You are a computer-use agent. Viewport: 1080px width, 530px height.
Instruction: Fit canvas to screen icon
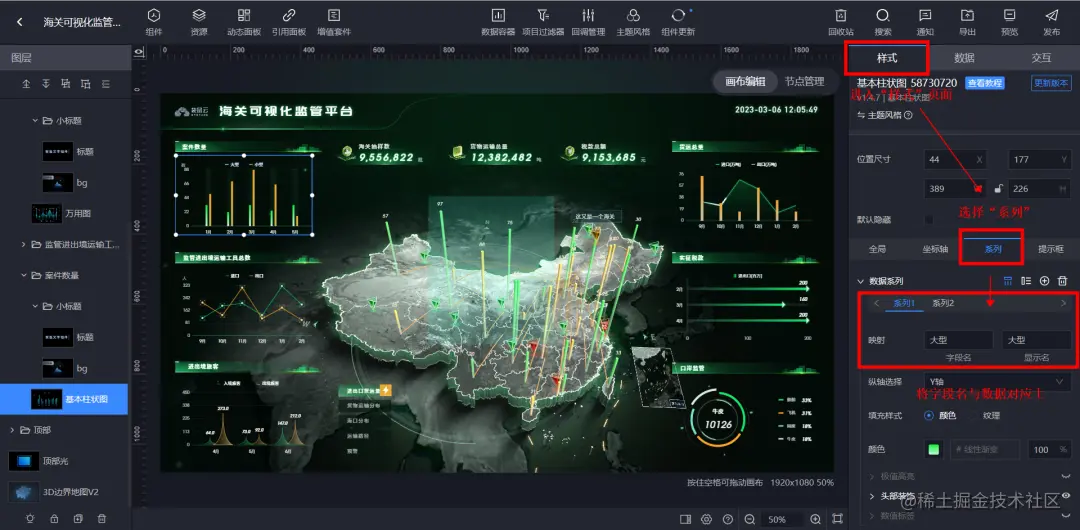pyautogui.click(x=838, y=519)
